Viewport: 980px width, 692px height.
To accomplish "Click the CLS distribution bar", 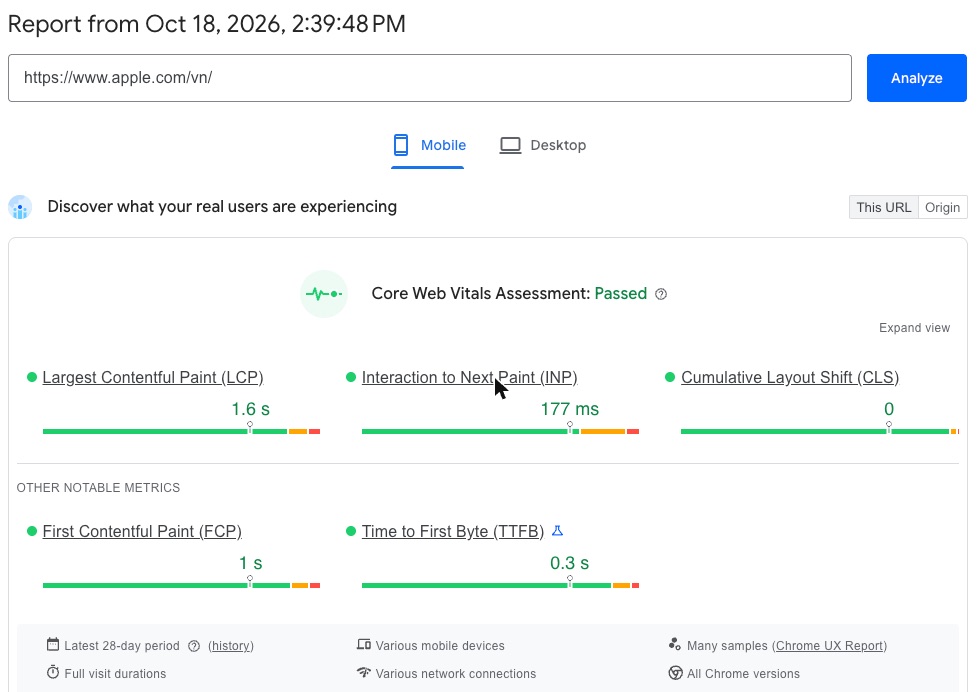I will (x=819, y=431).
